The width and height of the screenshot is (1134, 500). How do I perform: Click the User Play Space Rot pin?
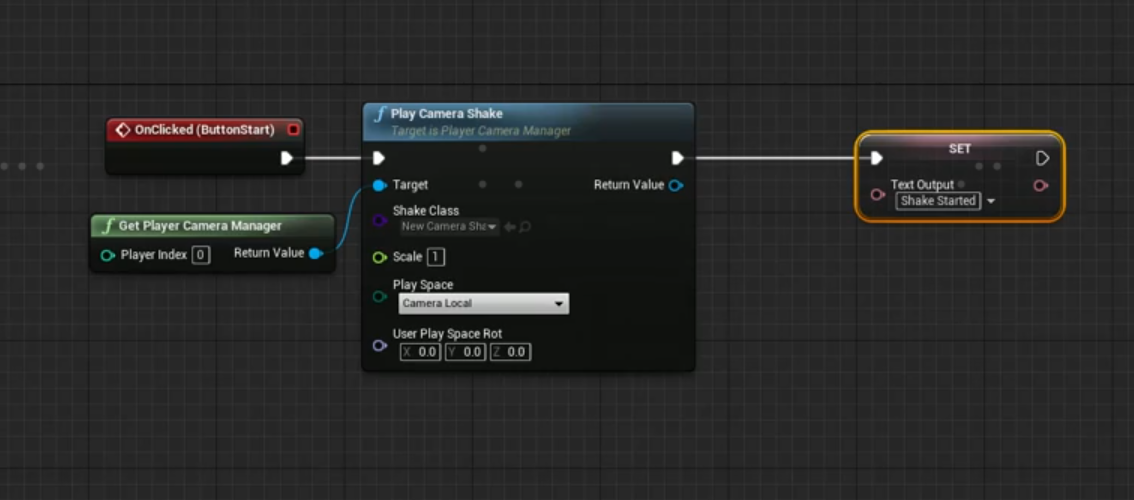[379, 345]
